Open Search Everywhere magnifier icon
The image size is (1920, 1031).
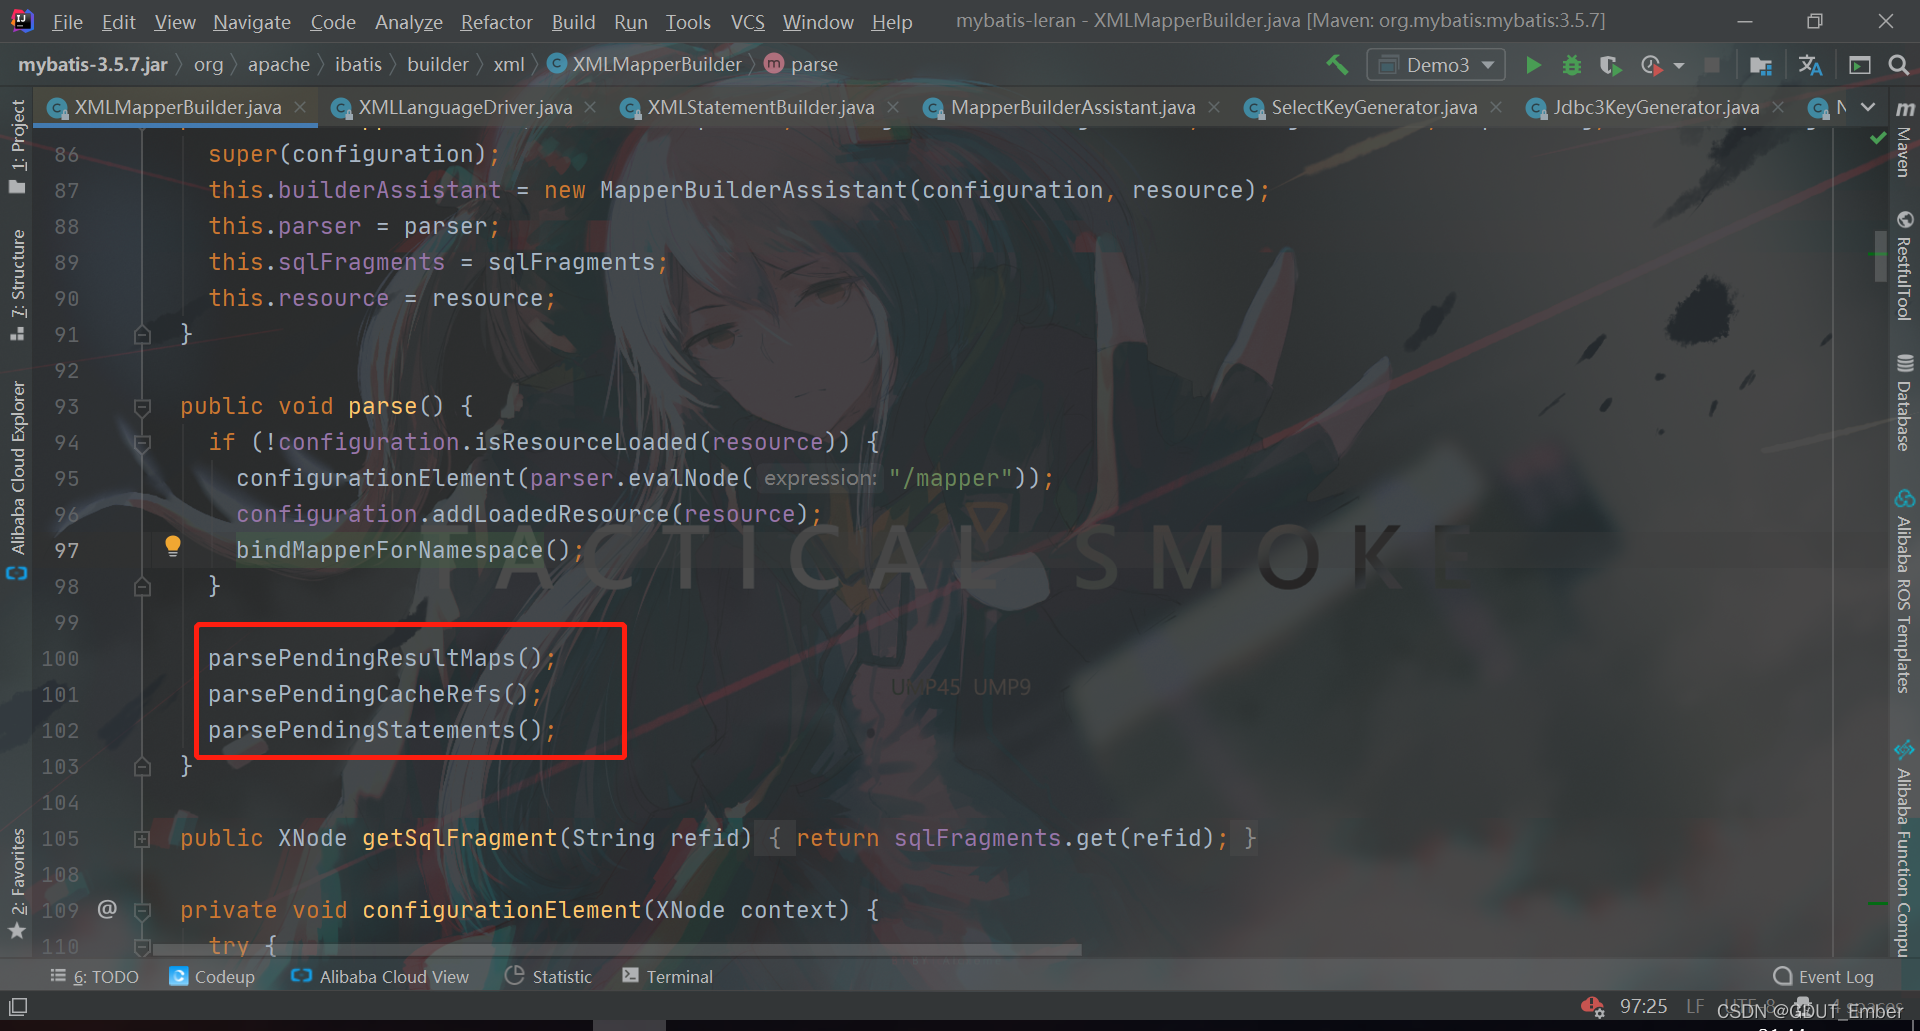tap(1898, 65)
